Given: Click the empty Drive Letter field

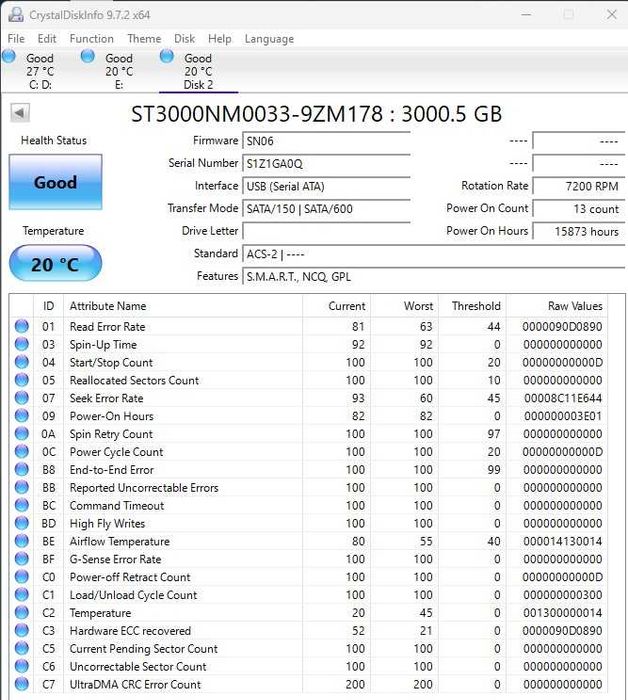Looking at the screenshot, I should click(x=326, y=231).
